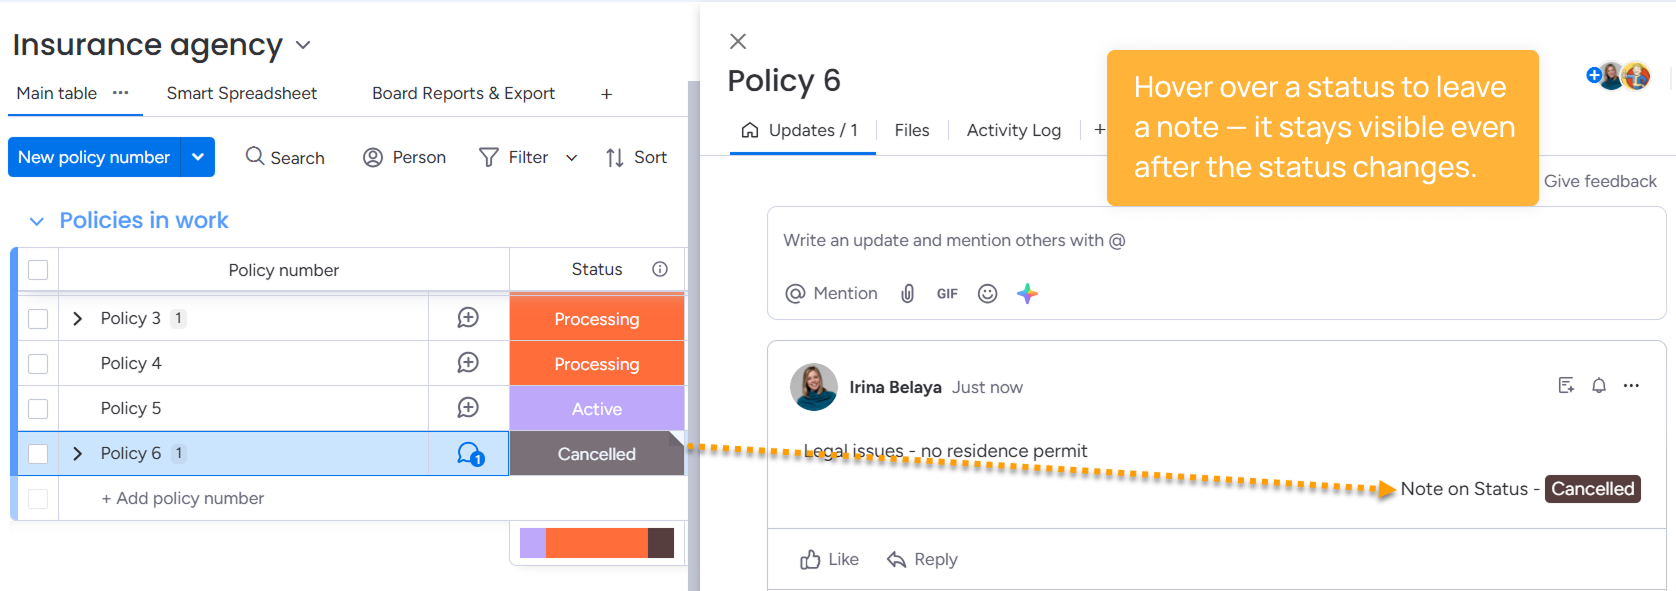The width and height of the screenshot is (1676, 591).
Task: Open the conversation bubble on Policy 6
Action: pyautogui.click(x=467, y=453)
